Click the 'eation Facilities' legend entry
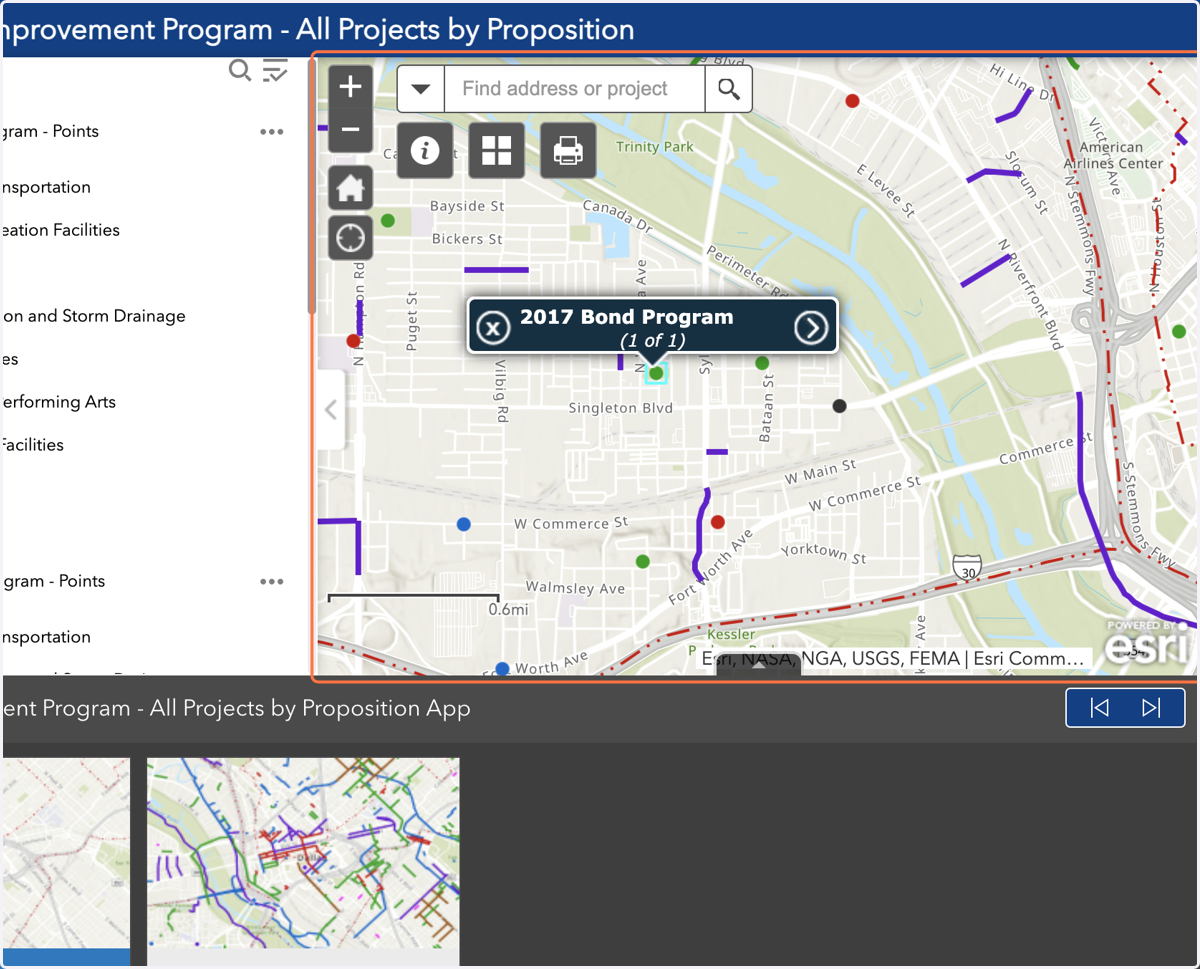This screenshot has height=969, width=1200. (x=61, y=230)
